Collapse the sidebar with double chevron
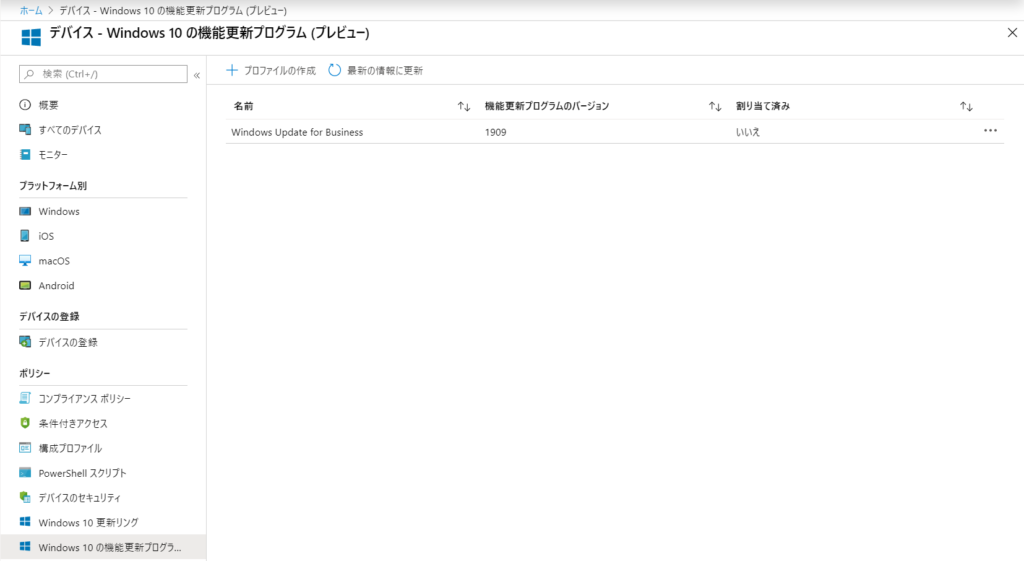The width and height of the screenshot is (1024, 561). coord(197,76)
